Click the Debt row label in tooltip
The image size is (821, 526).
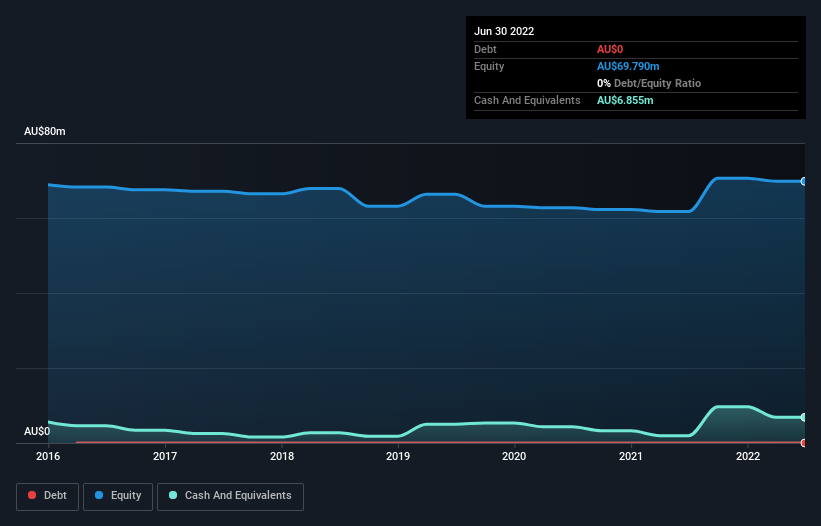click(485, 49)
